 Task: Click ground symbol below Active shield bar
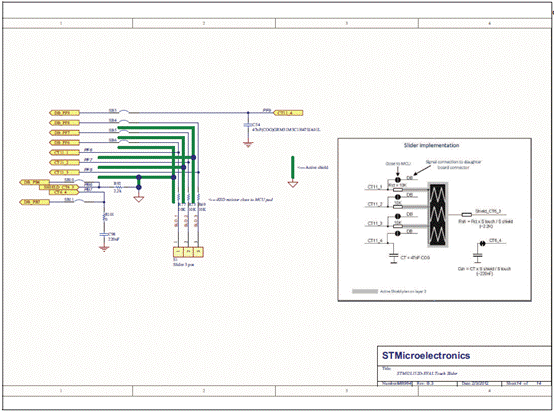coord(293,184)
